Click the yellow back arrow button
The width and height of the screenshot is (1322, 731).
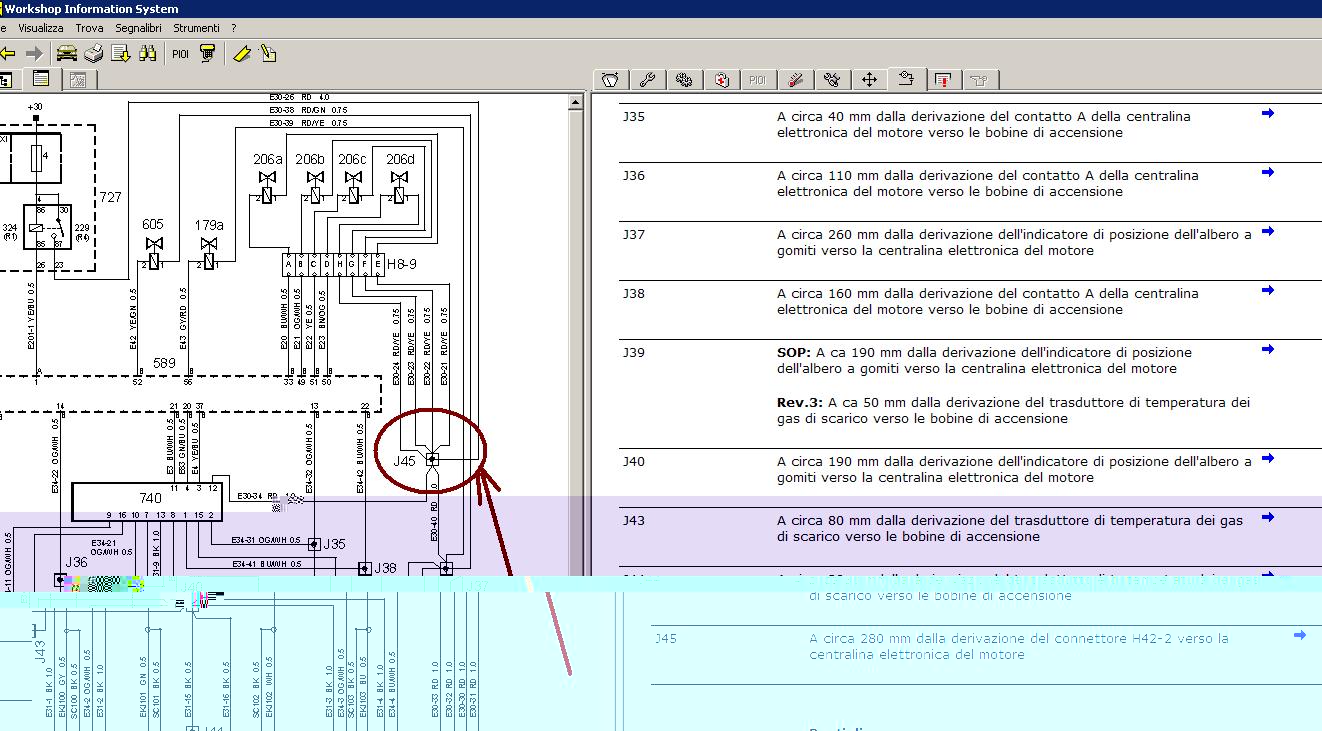coord(8,53)
